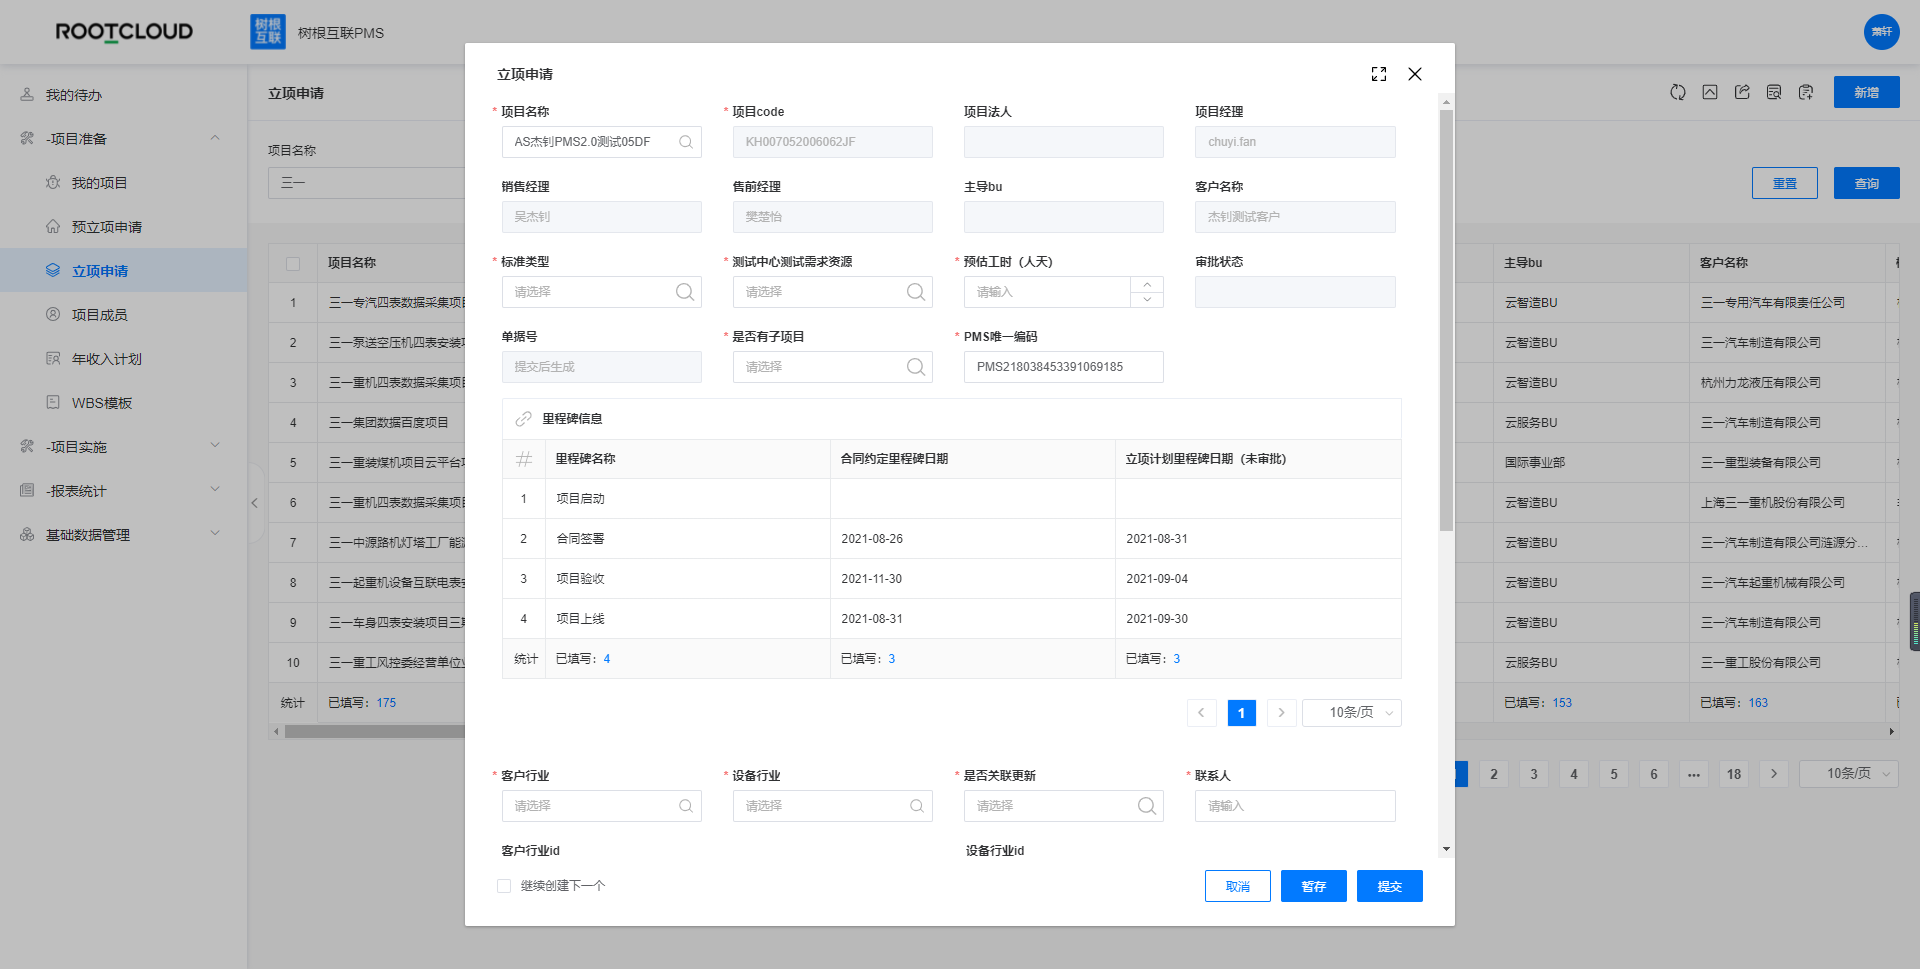This screenshot has height=969, width=1920.
Task: Click the refresh icon in toolbar
Action: point(1678,92)
